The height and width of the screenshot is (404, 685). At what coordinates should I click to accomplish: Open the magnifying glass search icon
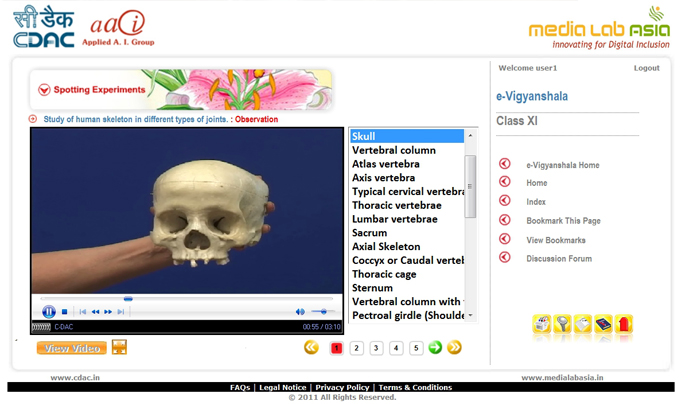562,324
